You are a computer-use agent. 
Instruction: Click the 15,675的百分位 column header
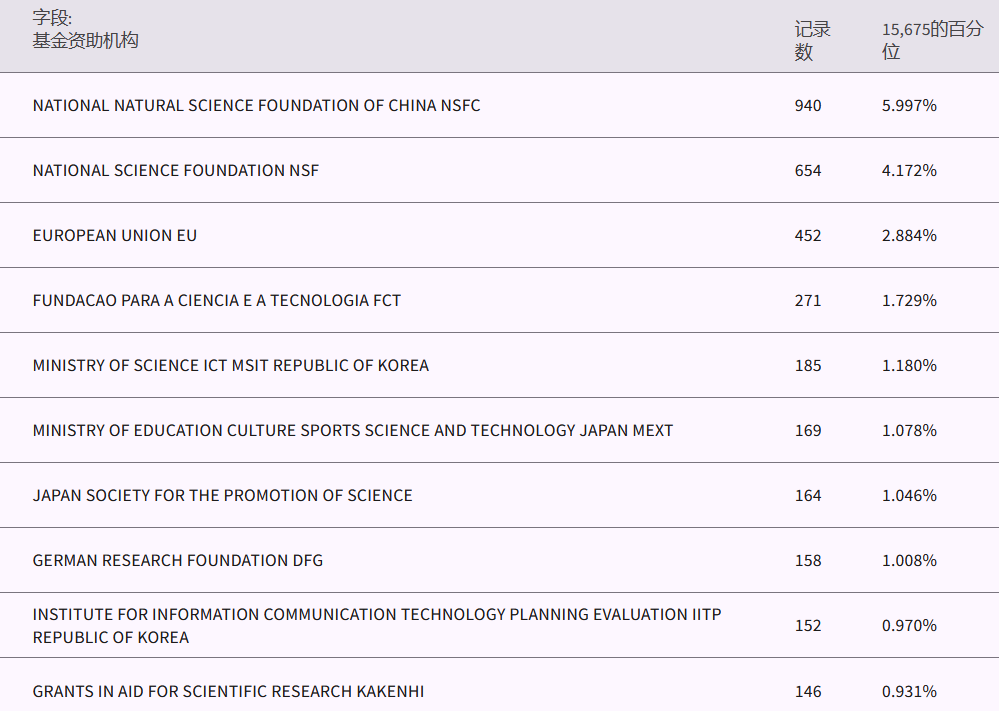(x=932, y=41)
